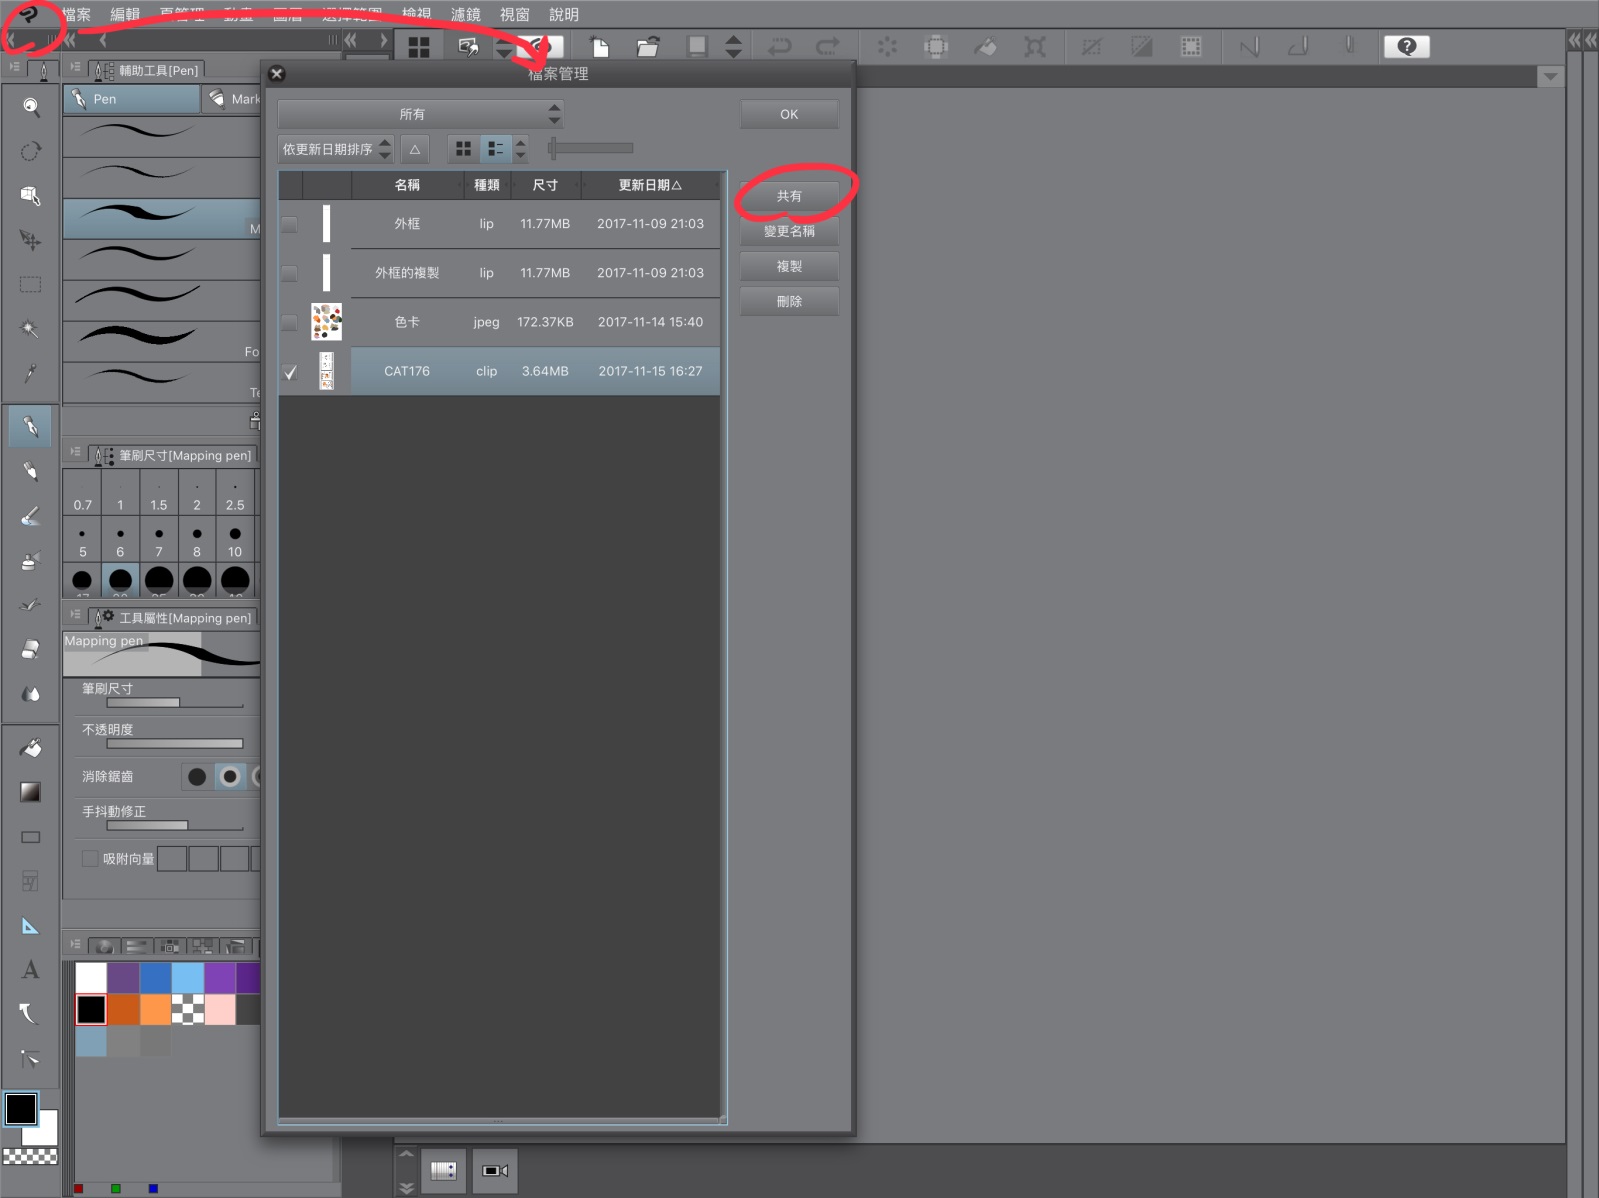Adjust the 不透明度 opacity slider
This screenshot has height=1198, width=1599.
coord(175,743)
